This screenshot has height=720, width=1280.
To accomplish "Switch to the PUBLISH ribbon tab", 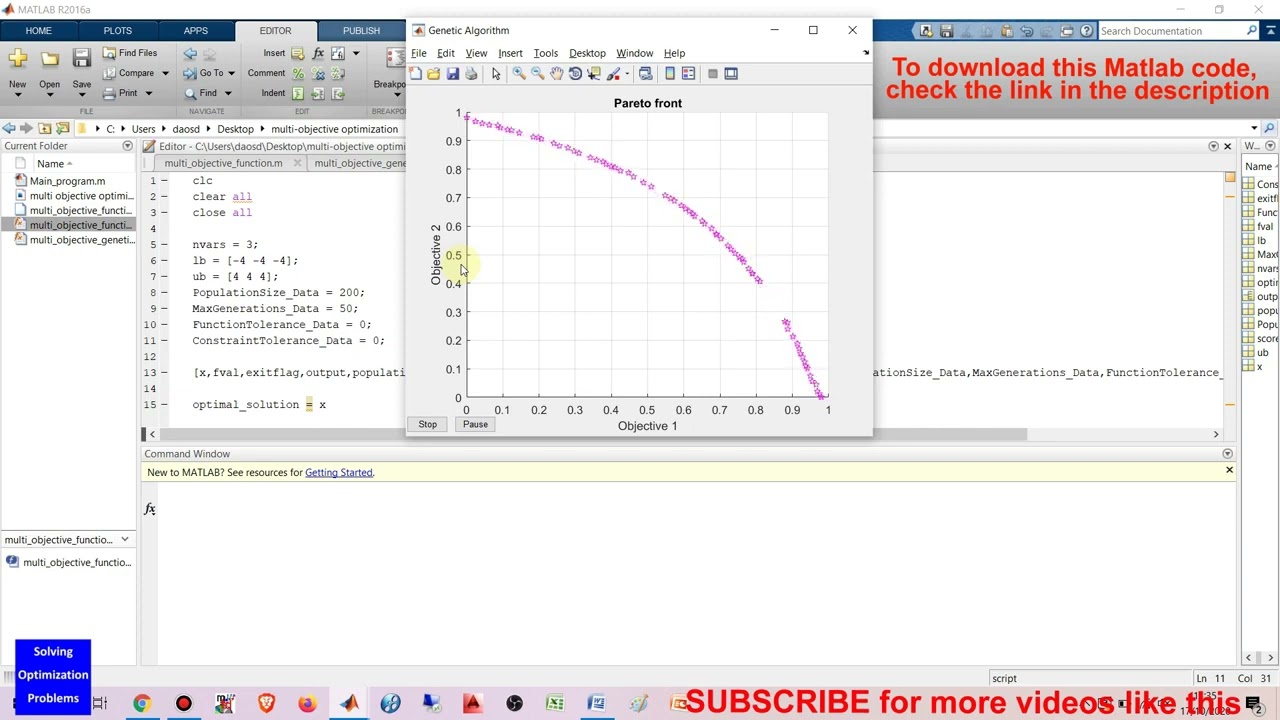I will click(x=361, y=31).
